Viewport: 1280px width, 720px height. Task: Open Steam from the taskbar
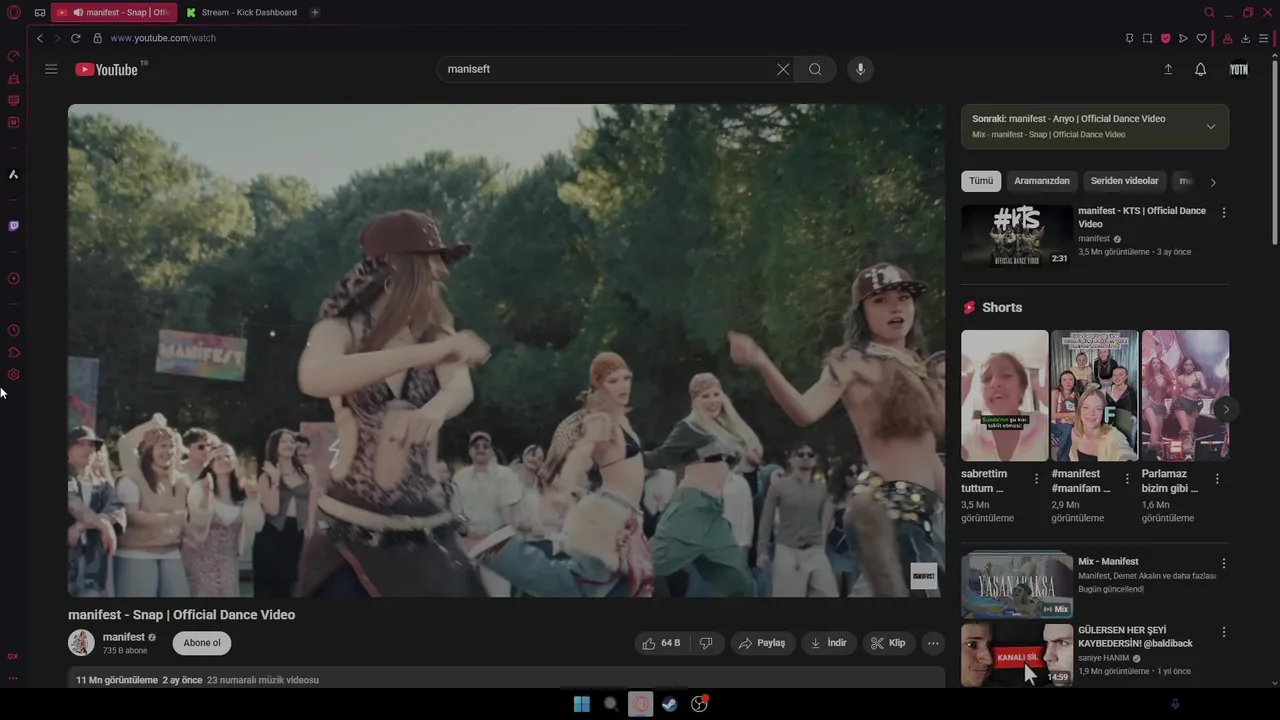[x=670, y=704]
